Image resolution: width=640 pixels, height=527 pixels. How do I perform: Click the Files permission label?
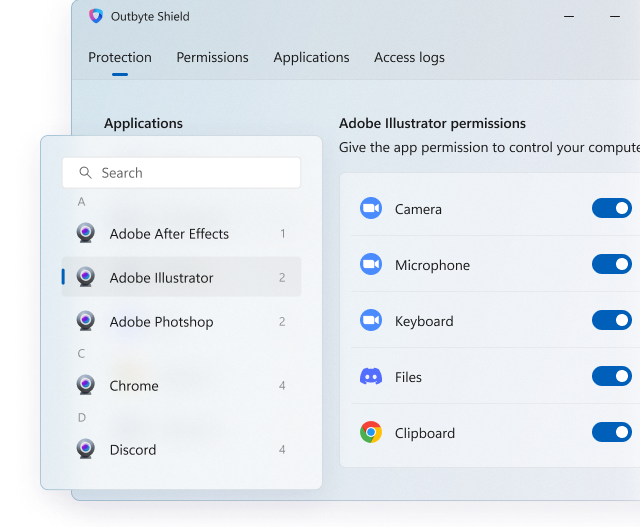coord(408,377)
